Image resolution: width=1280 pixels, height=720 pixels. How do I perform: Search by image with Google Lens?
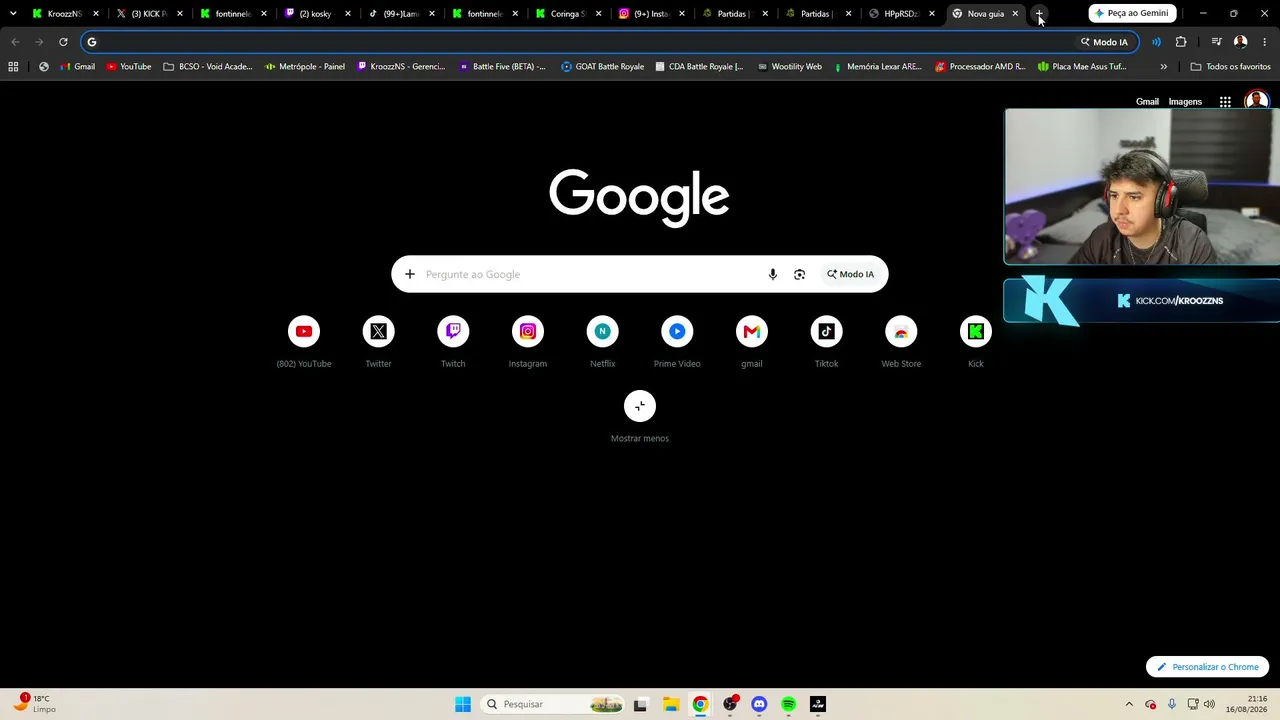799,274
